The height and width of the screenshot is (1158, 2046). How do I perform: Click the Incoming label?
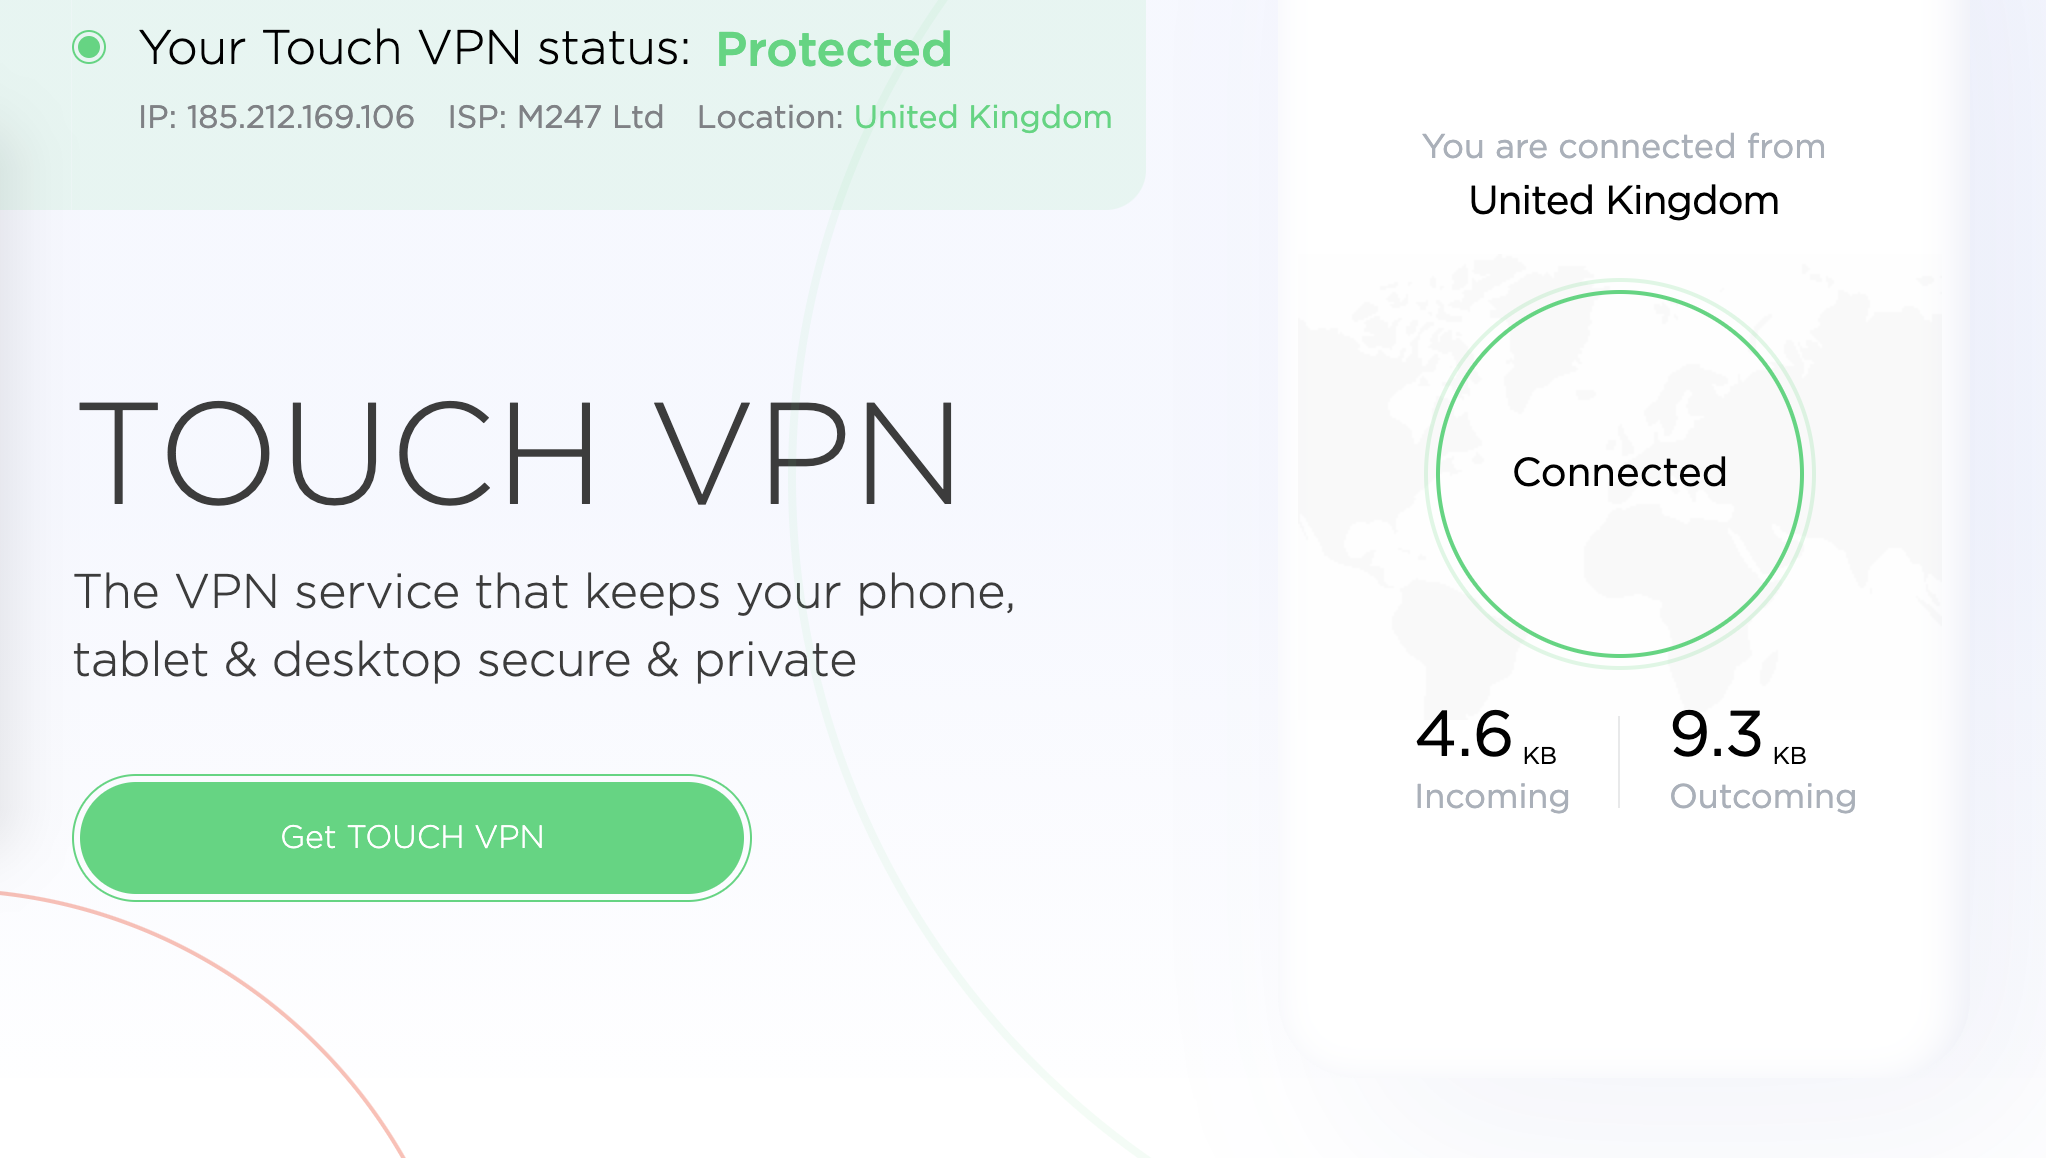pyautogui.click(x=1491, y=796)
